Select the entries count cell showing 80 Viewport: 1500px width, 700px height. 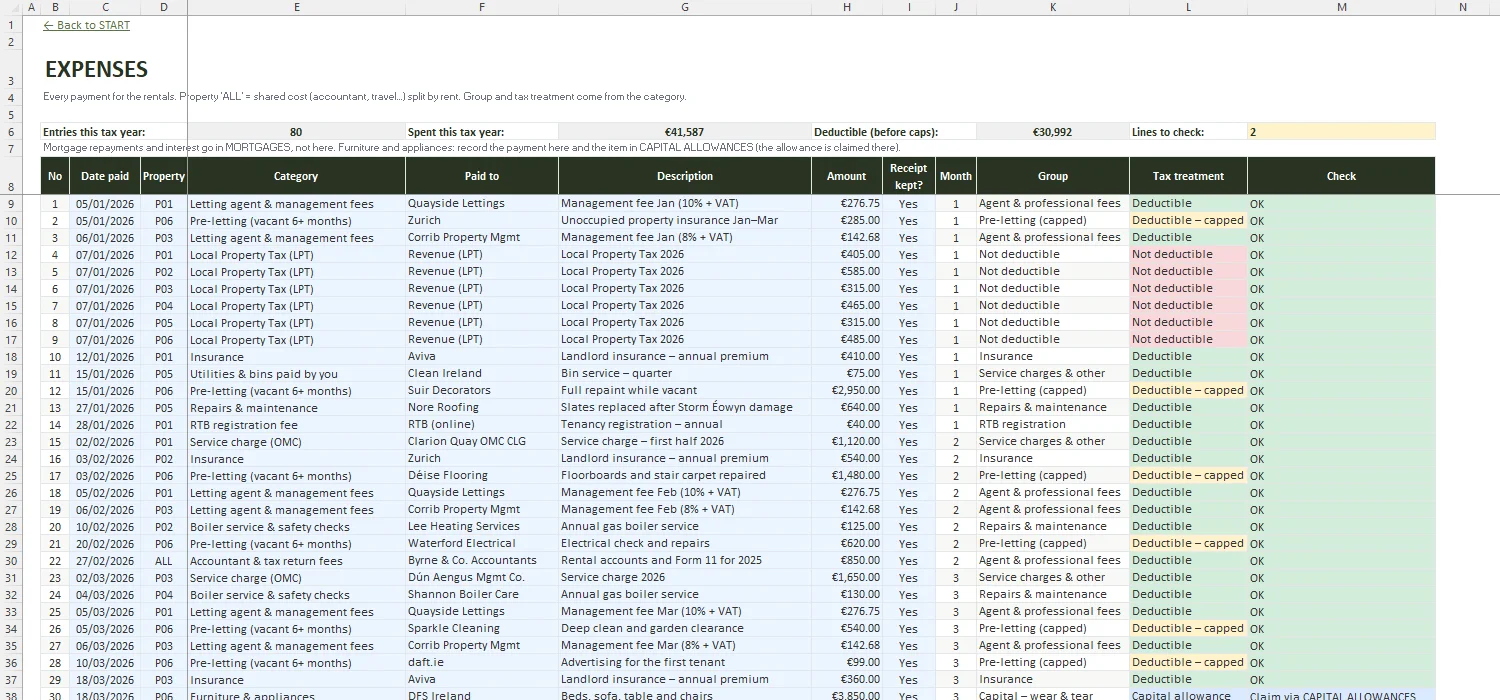coord(296,131)
